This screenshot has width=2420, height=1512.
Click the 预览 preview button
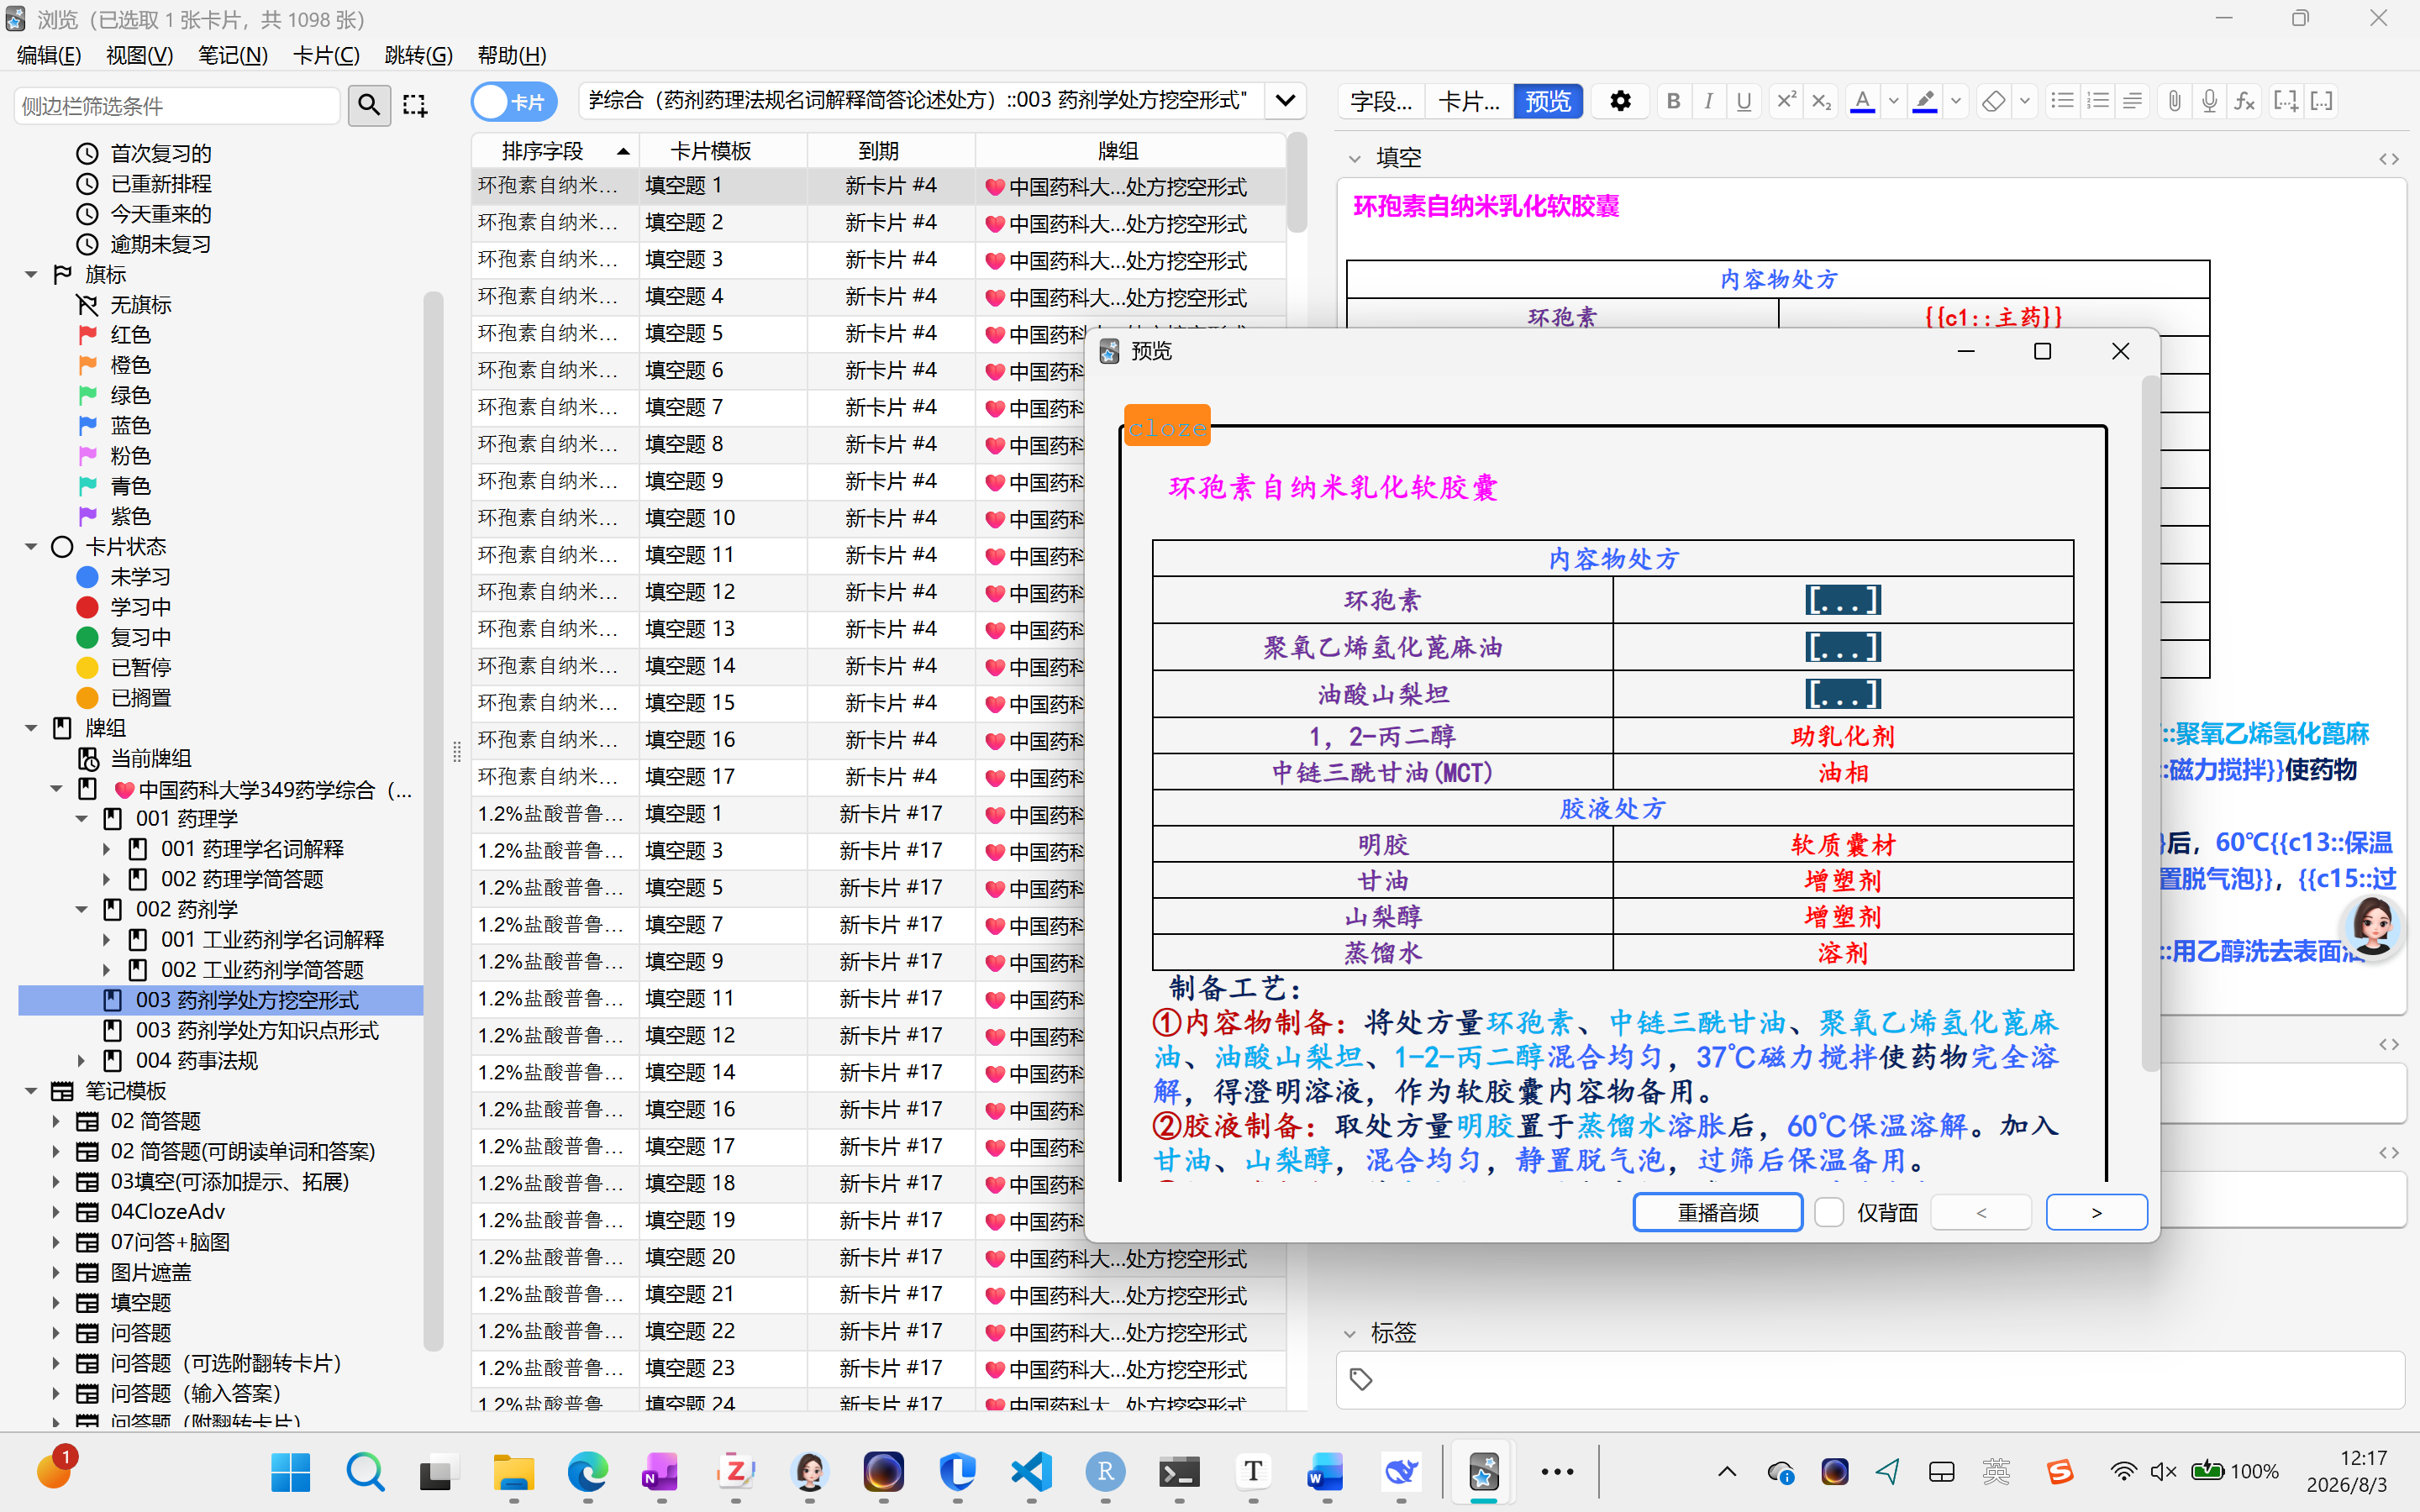[1548, 101]
